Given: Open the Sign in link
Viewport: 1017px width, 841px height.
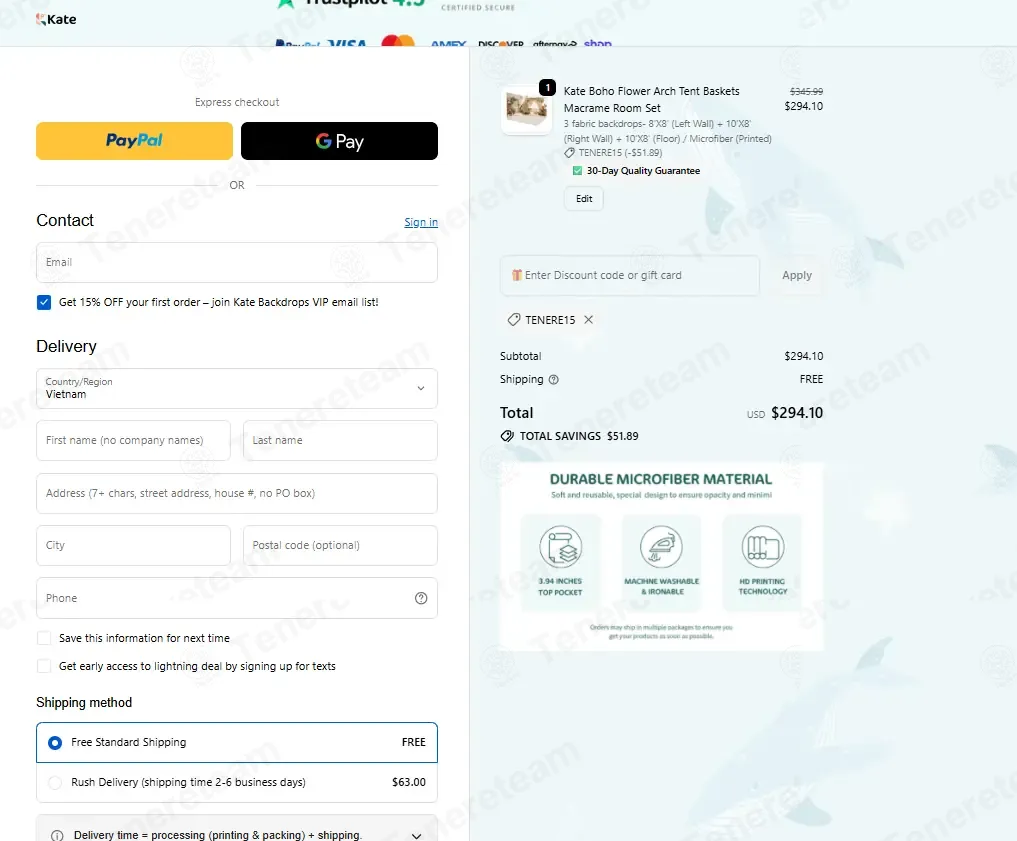Looking at the screenshot, I should (421, 222).
